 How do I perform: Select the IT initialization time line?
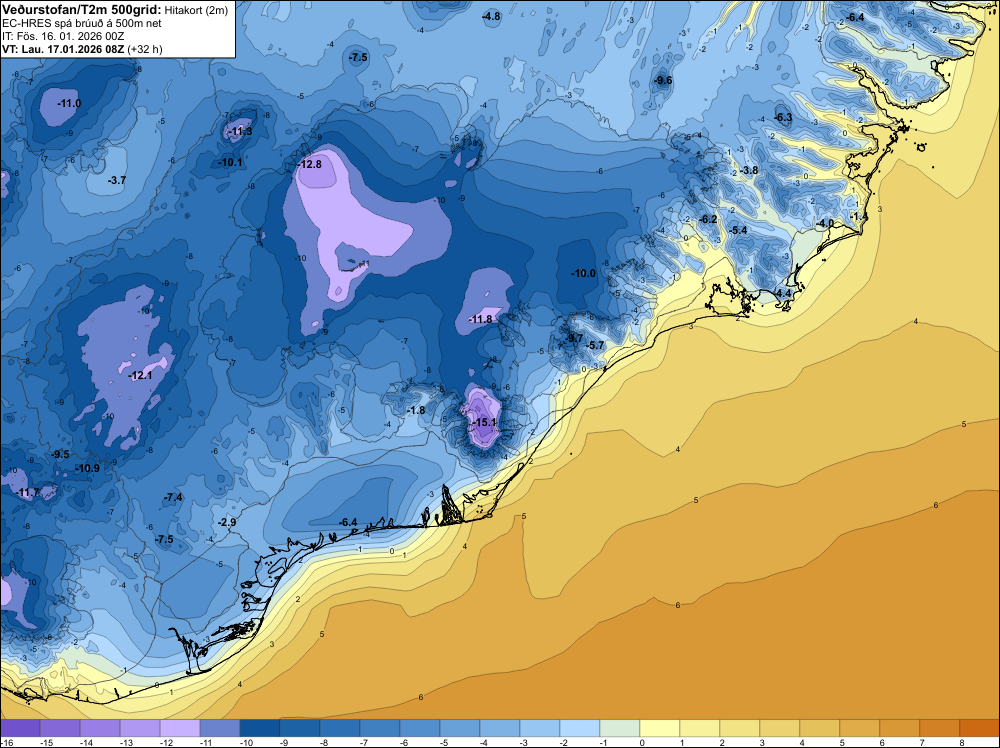(63, 36)
